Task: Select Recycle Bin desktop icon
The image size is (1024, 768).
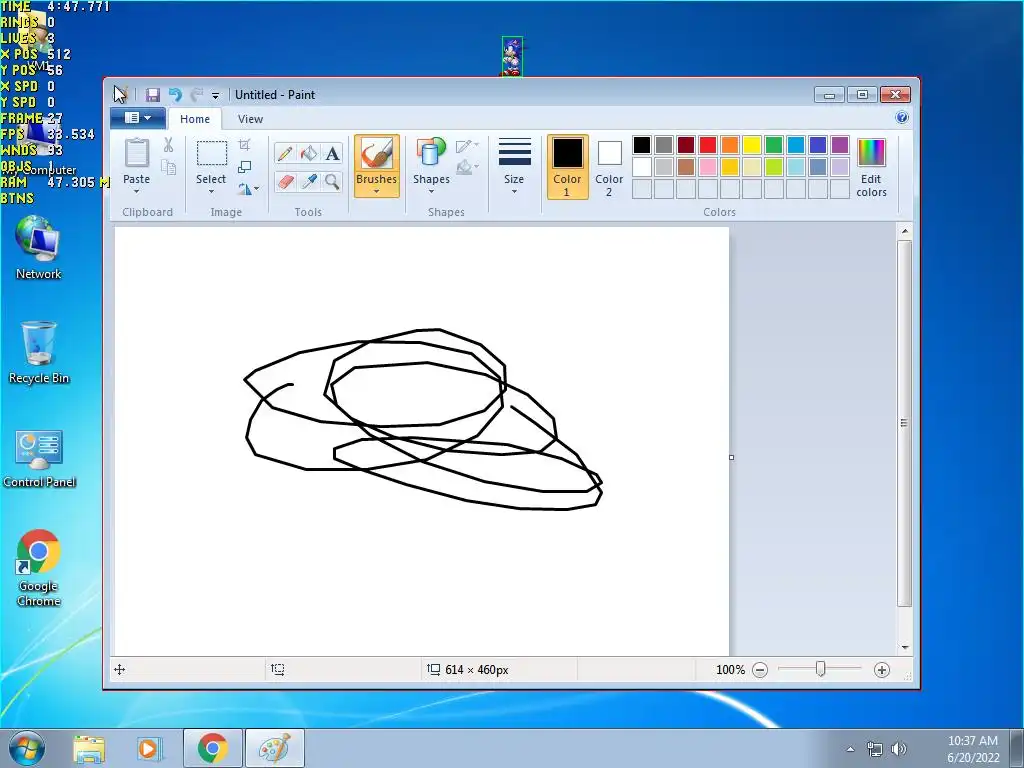Action: pos(39,353)
